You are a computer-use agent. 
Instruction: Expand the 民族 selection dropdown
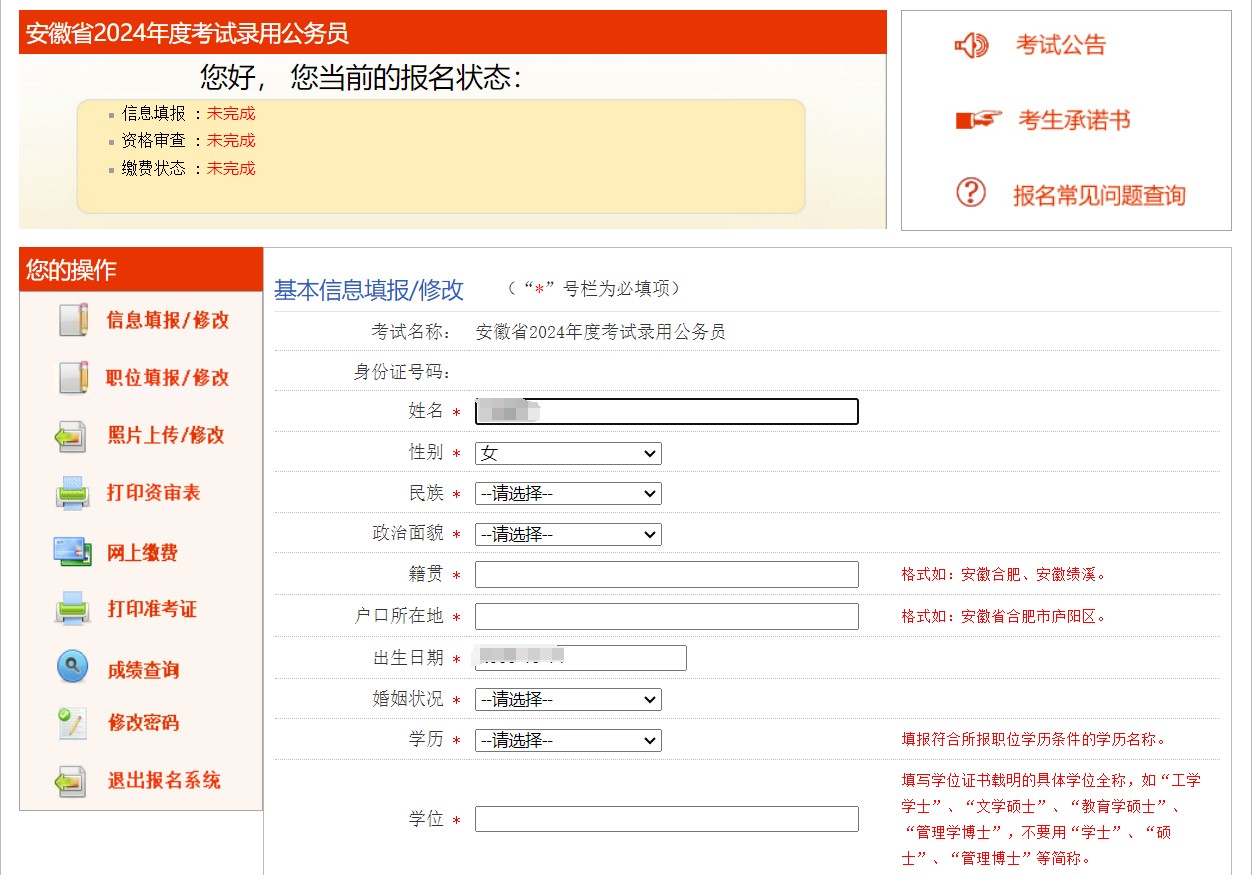coord(567,494)
